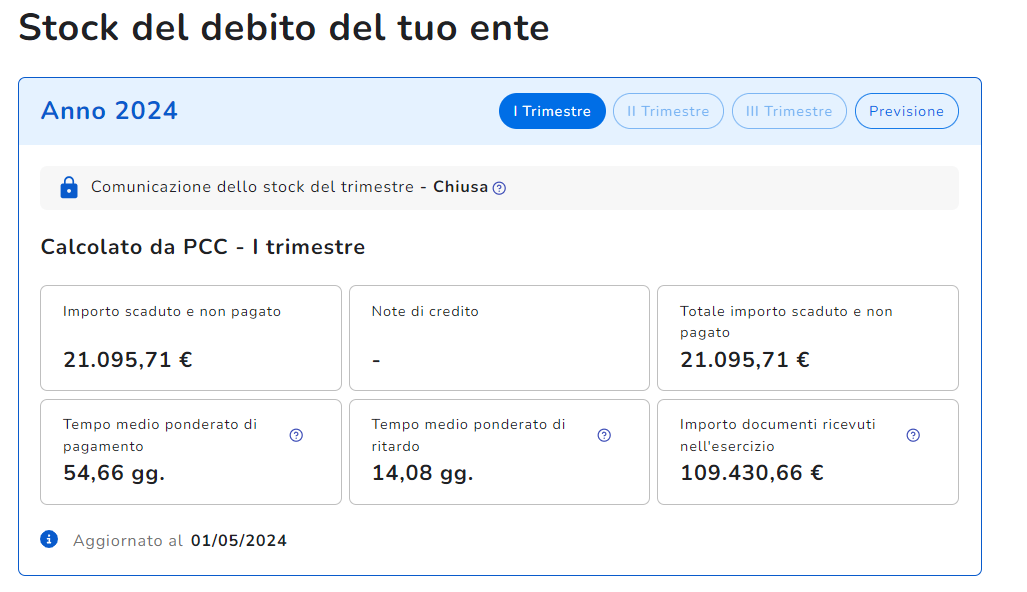The image size is (1027, 592).
Task: Switch to the II Trimestre tab
Action: (x=668, y=111)
